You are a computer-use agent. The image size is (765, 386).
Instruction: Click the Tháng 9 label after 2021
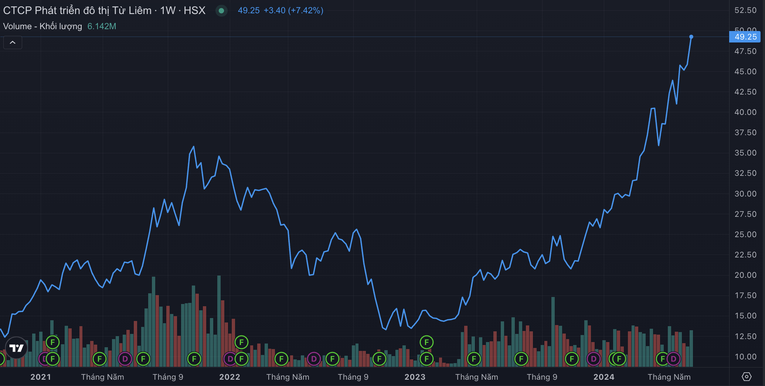(168, 377)
